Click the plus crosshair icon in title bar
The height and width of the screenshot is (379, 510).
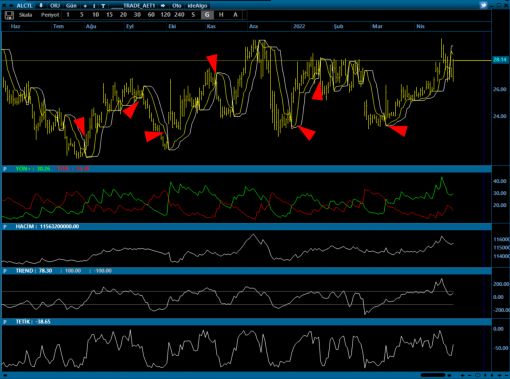click(85, 6)
